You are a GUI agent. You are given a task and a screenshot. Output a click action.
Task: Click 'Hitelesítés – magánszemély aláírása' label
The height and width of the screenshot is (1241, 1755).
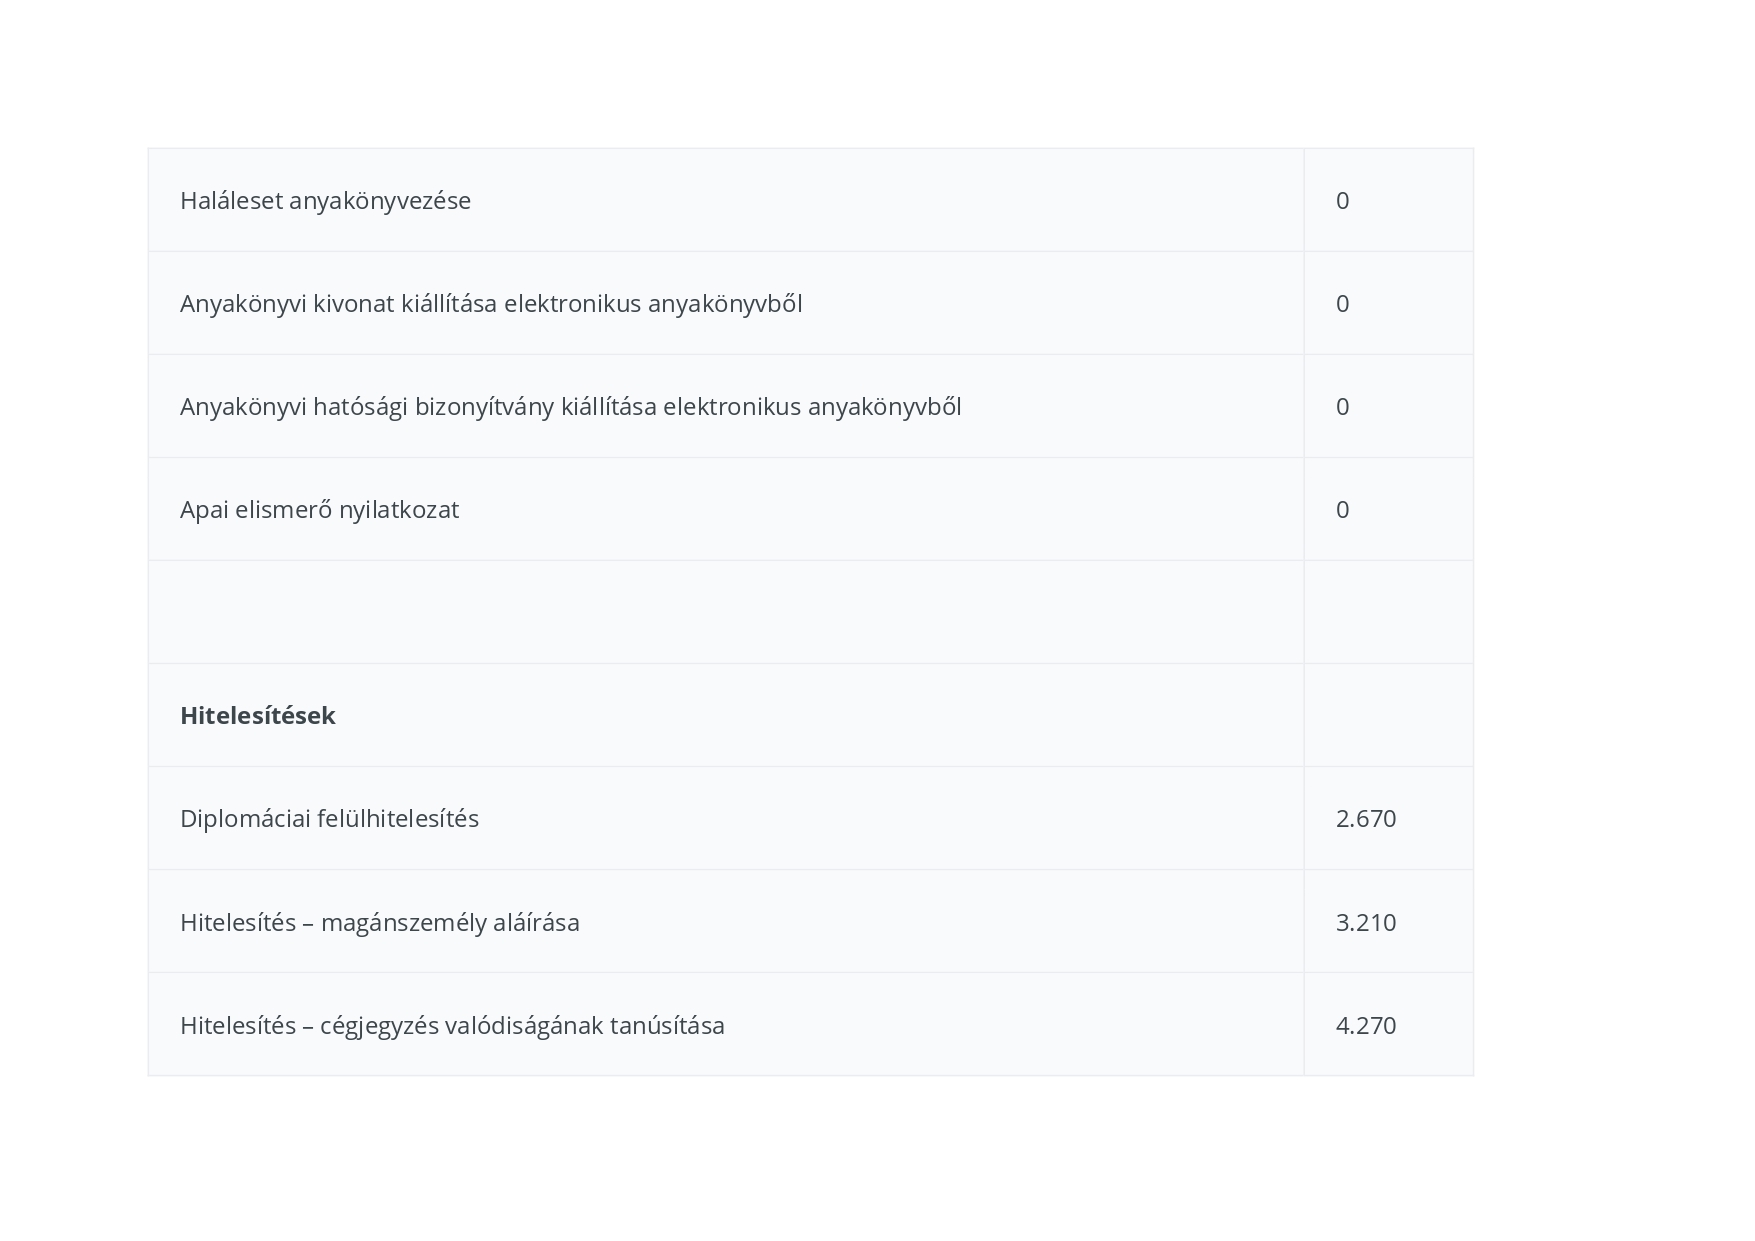[379, 922]
